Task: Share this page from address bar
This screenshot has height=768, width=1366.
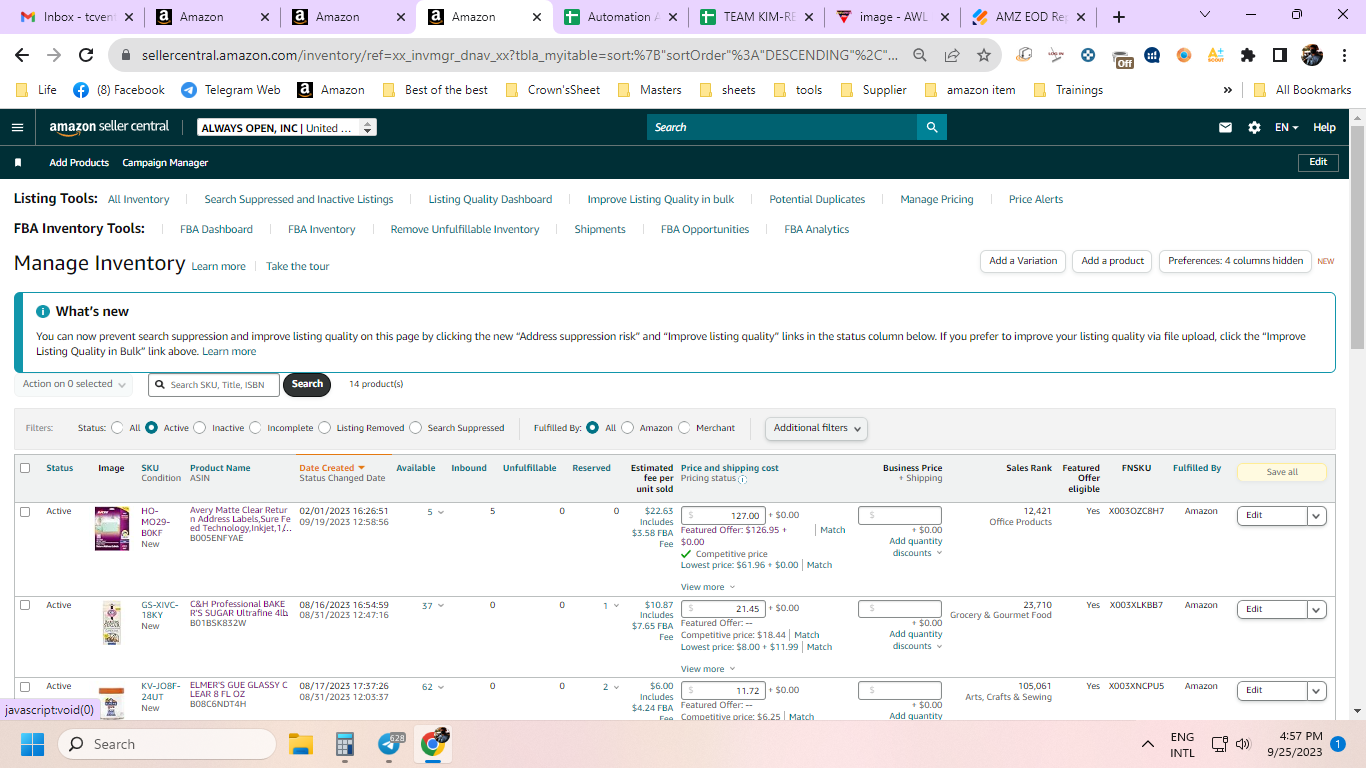Action: [x=952, y=55]
